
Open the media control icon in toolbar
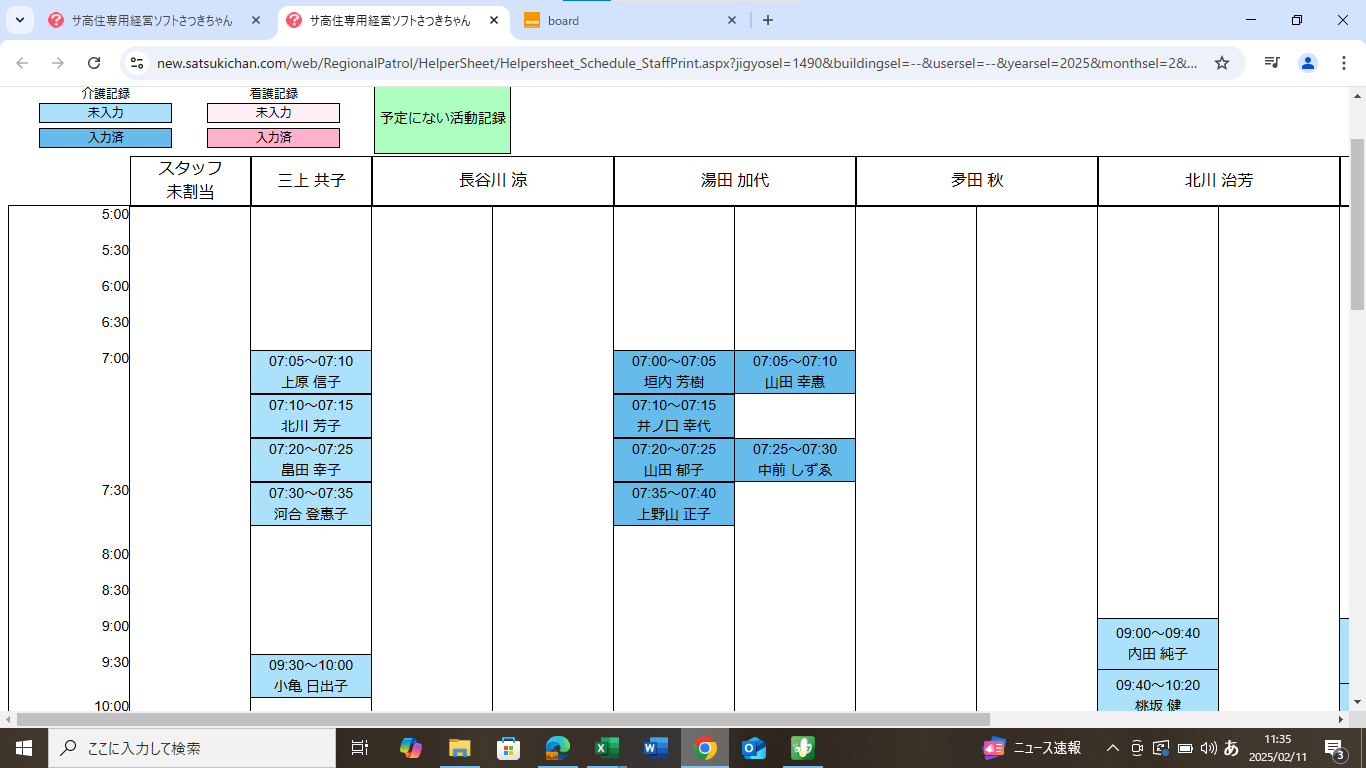click(x=1272, y=63)
